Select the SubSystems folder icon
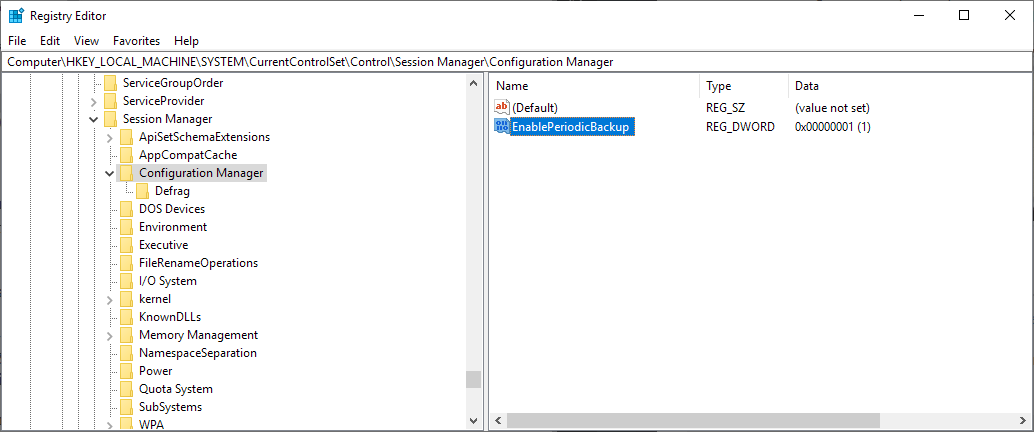The width and height of the screenshot is (1034, 432). (x=126, y=407)
